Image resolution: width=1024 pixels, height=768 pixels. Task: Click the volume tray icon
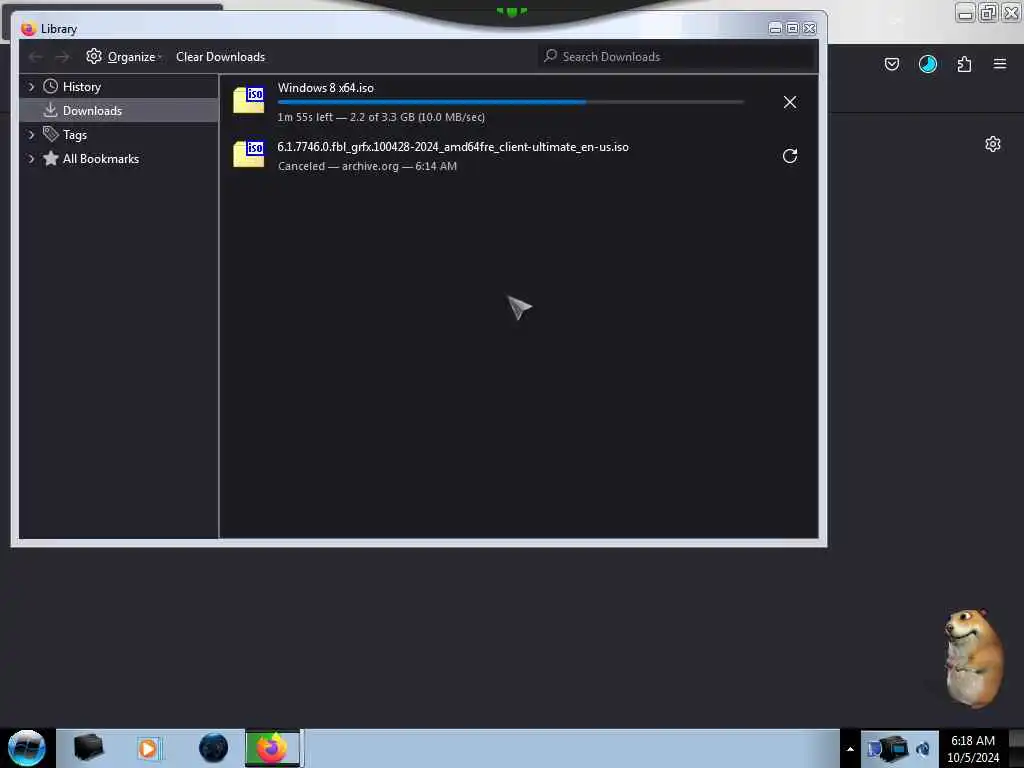coord(923,749)
